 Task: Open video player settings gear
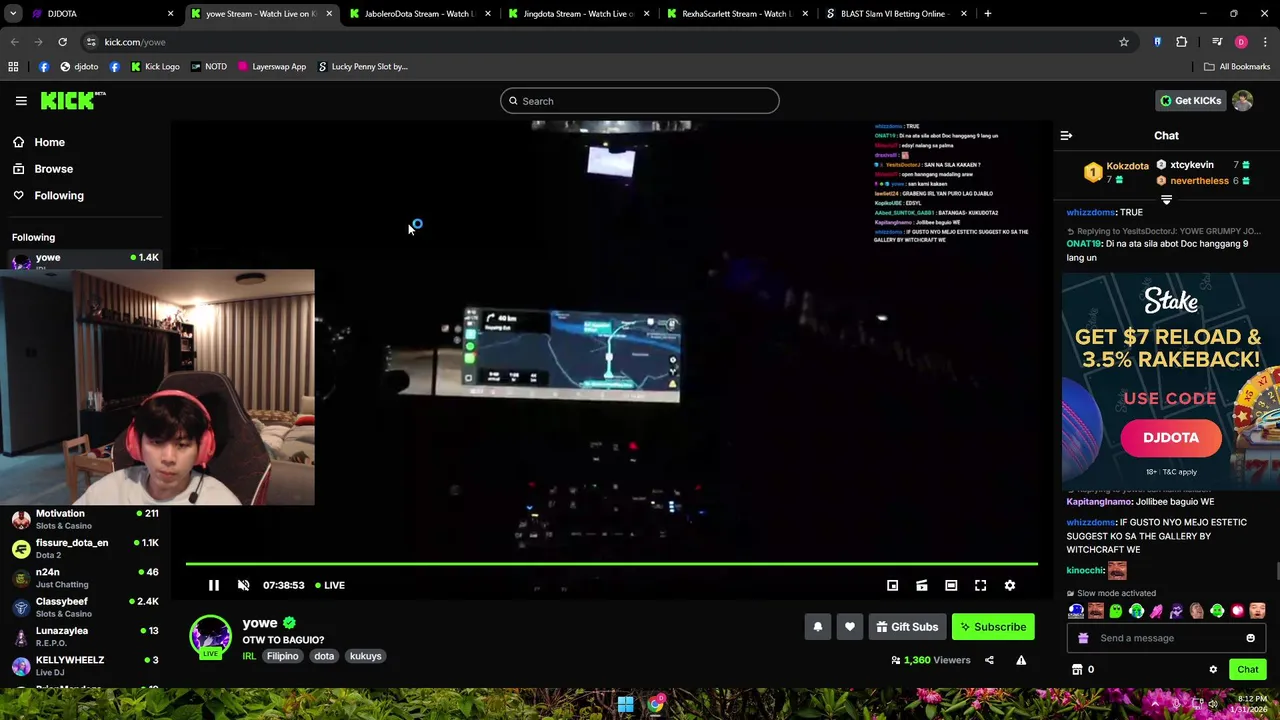(1010, 586)
